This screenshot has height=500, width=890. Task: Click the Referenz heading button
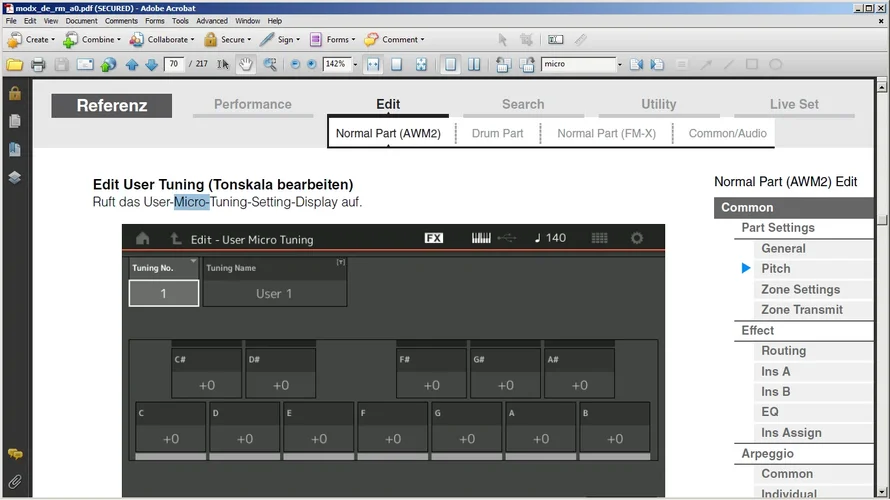tap(112, 106)
